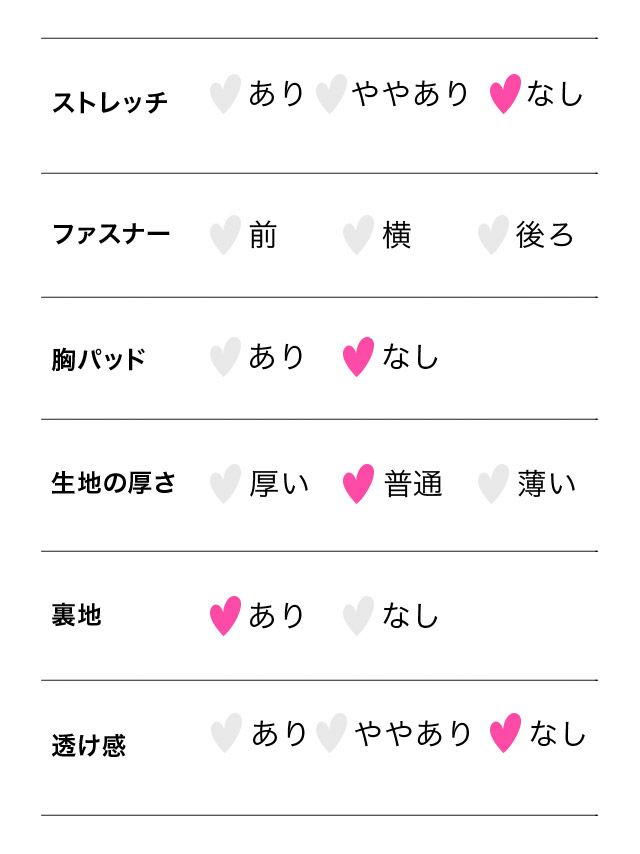The height and width of the screenshot is (854, 640).
Task: Click the gray heart for 胸パッド あり
Action: click(x=225, y=357)
